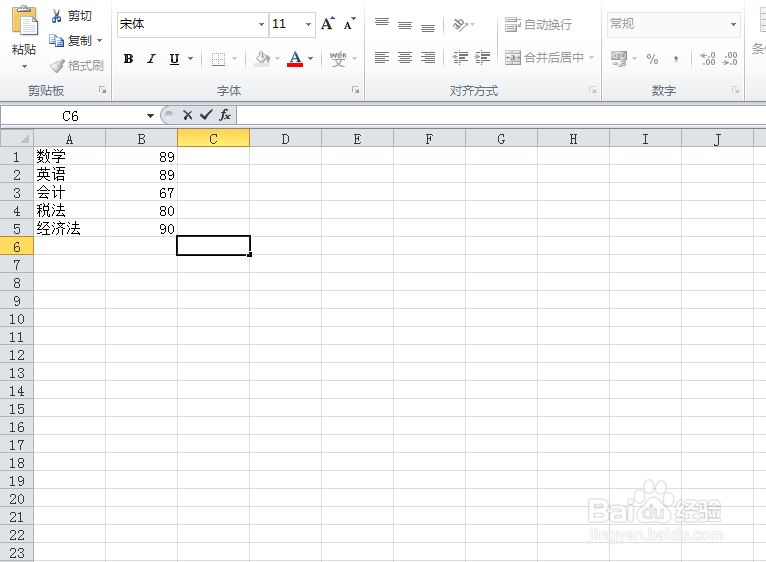
Task: Confirm entry with checkmark icon
Action: [206, 115]
